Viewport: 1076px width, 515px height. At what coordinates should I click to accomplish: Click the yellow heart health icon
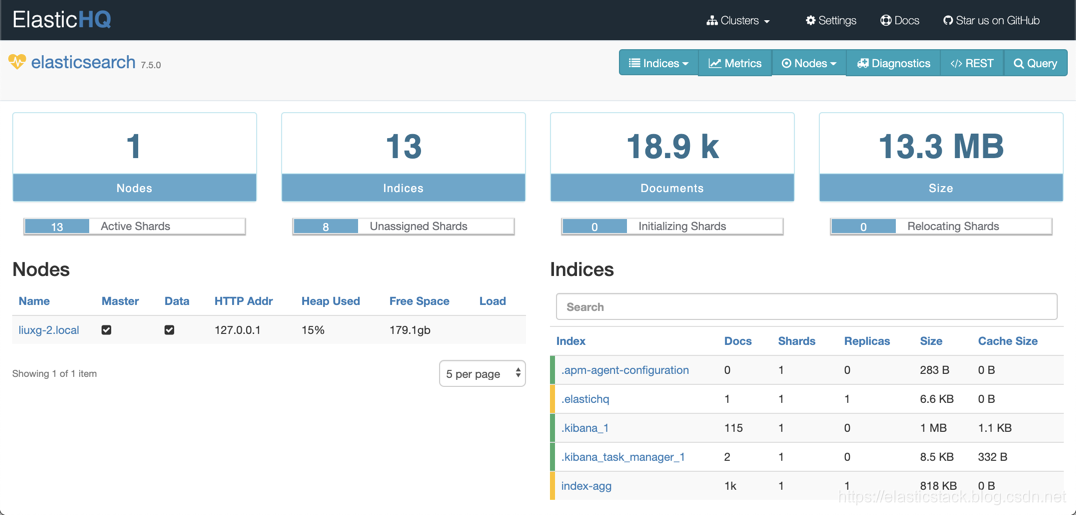(17, 62)
